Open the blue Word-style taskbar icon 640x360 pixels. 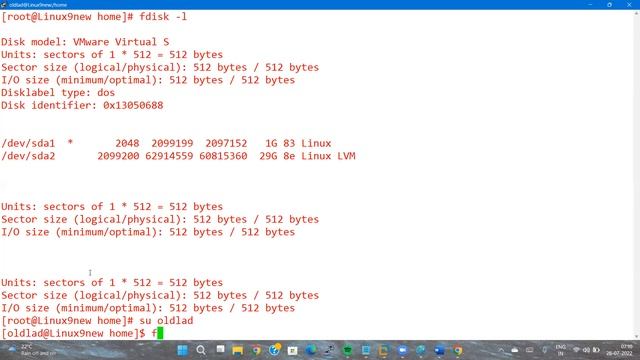[439, 350]
